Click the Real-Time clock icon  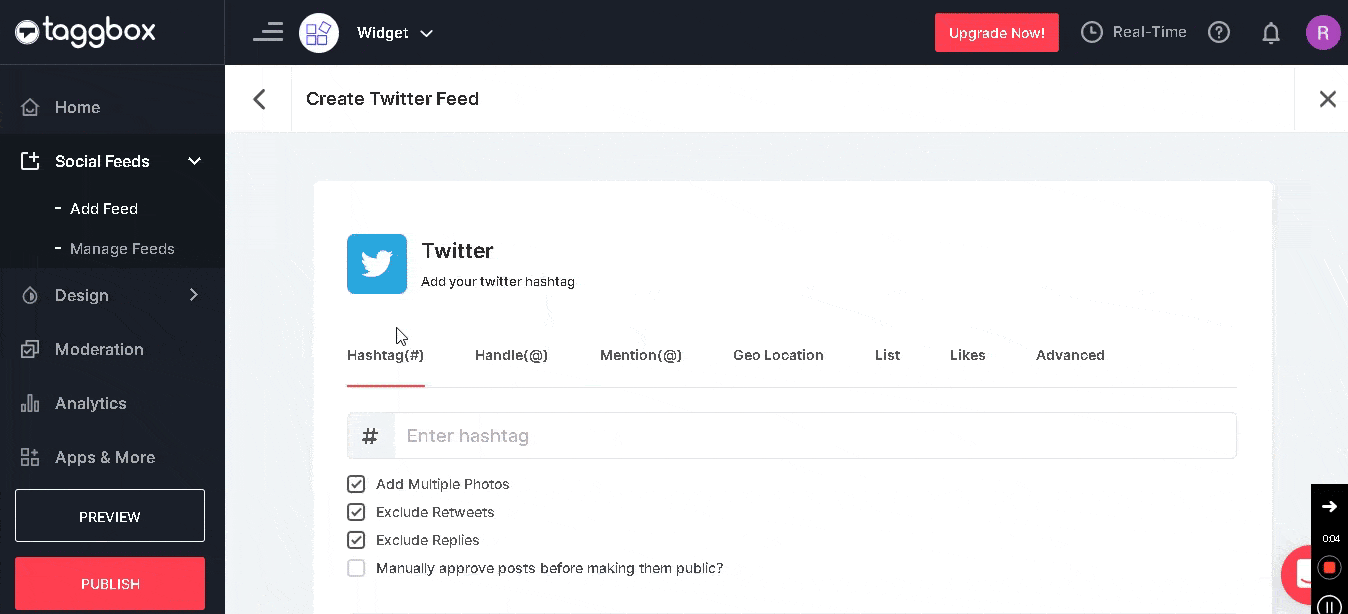(1092, 32)
